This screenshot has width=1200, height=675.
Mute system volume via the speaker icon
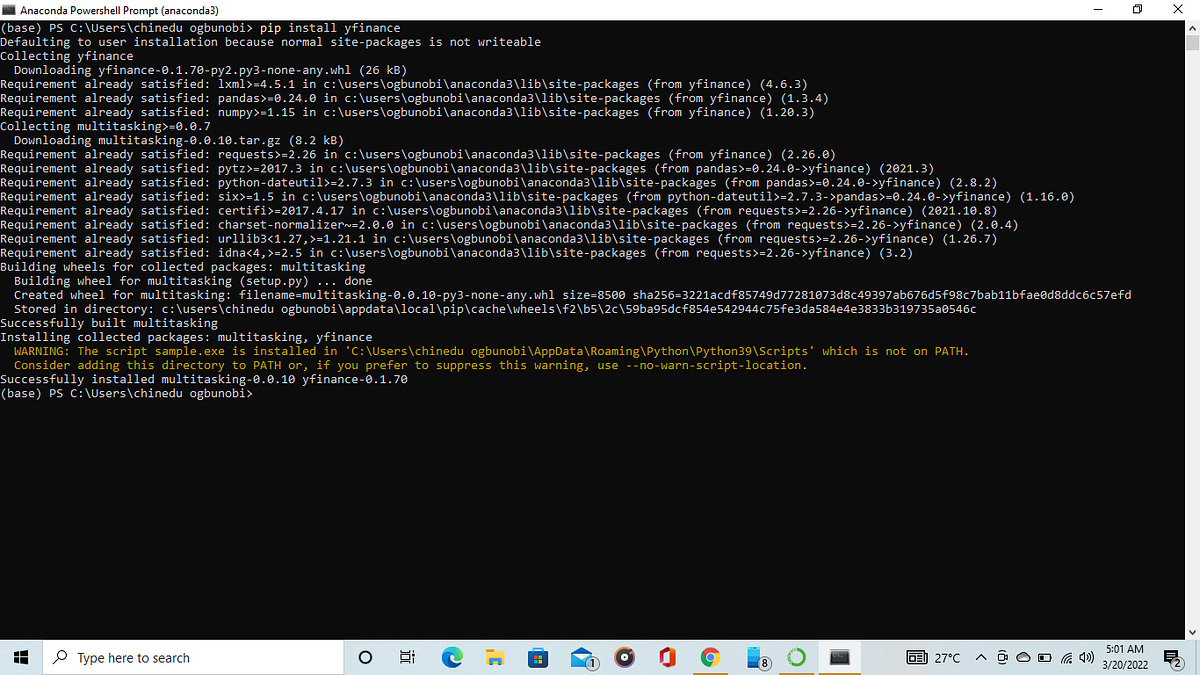tap(1086, 657)
